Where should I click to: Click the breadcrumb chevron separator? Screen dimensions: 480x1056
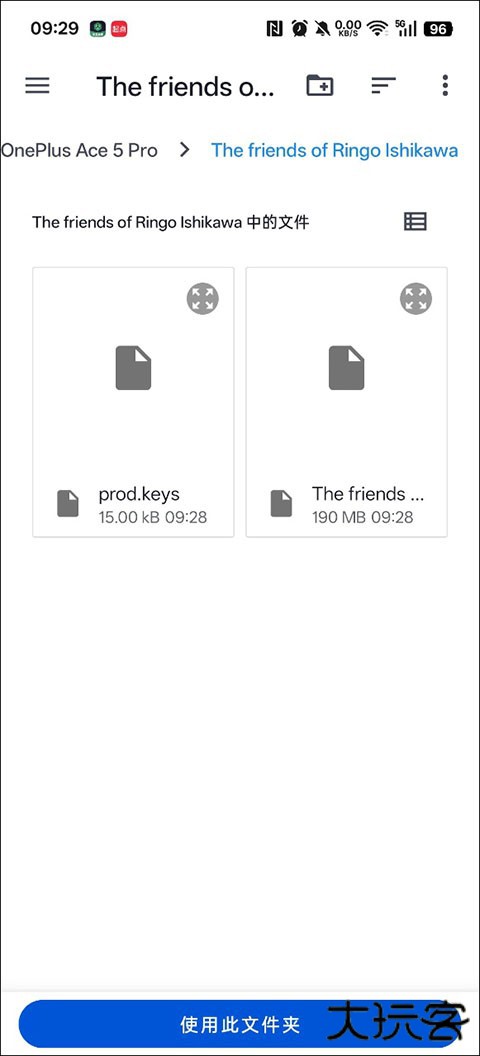point(185,150)
